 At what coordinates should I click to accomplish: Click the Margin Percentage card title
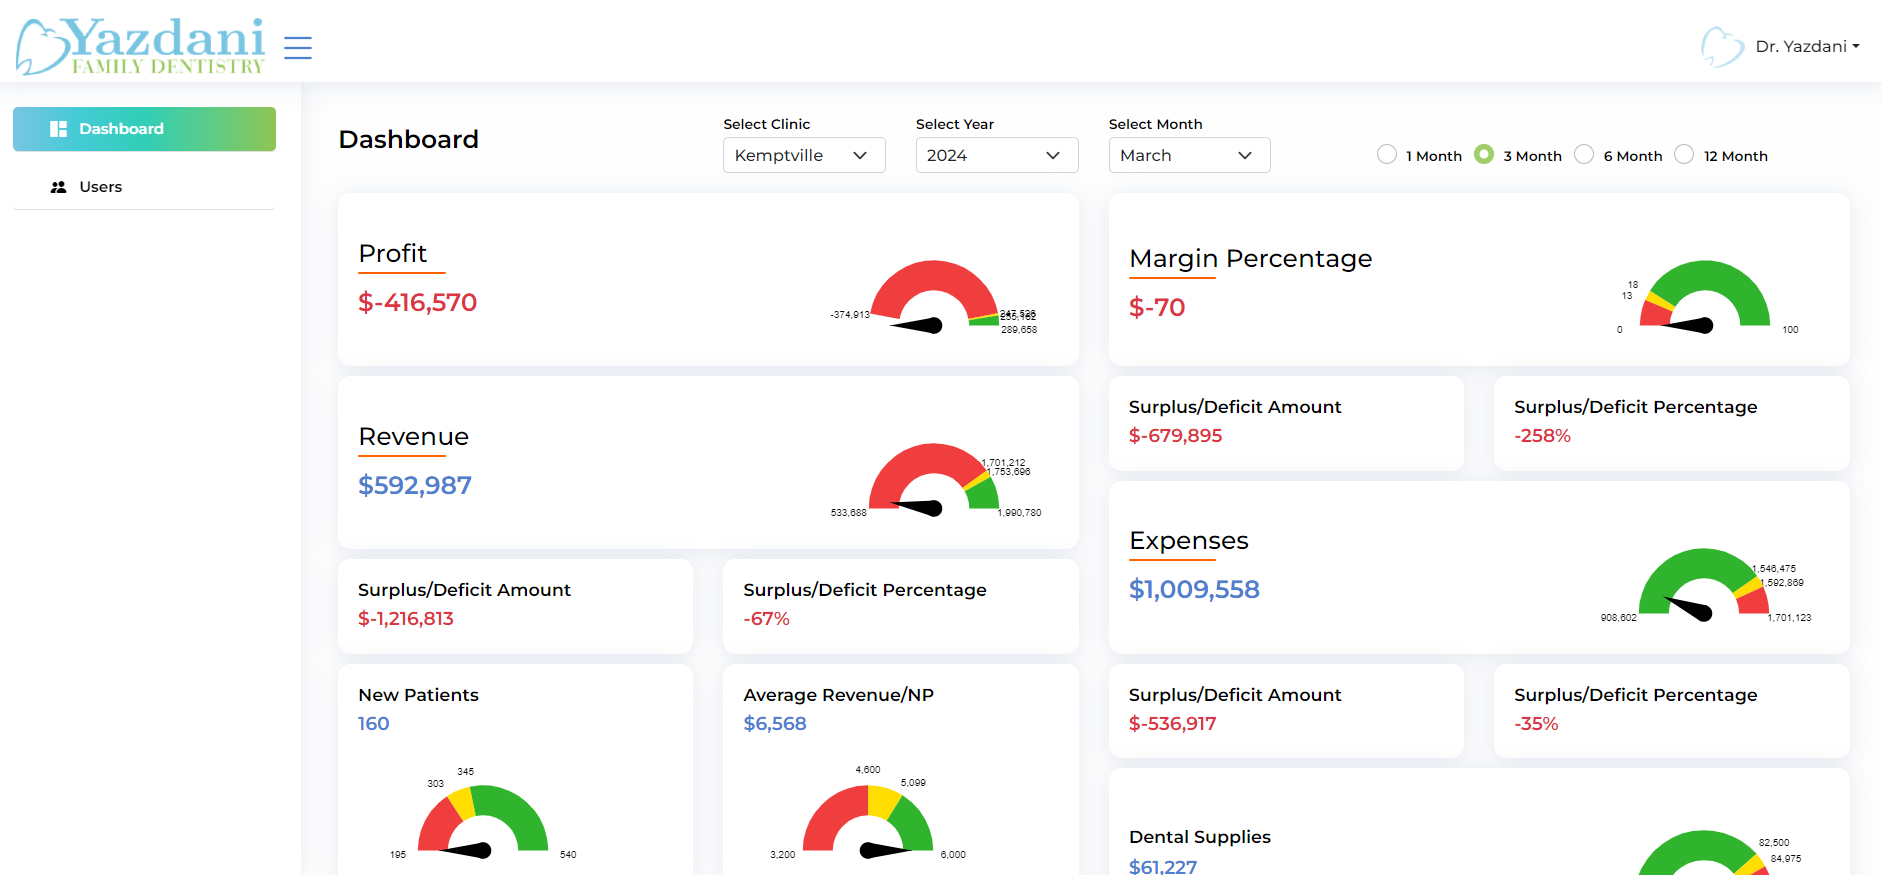pyautogui.click(x=1251, y=258)
